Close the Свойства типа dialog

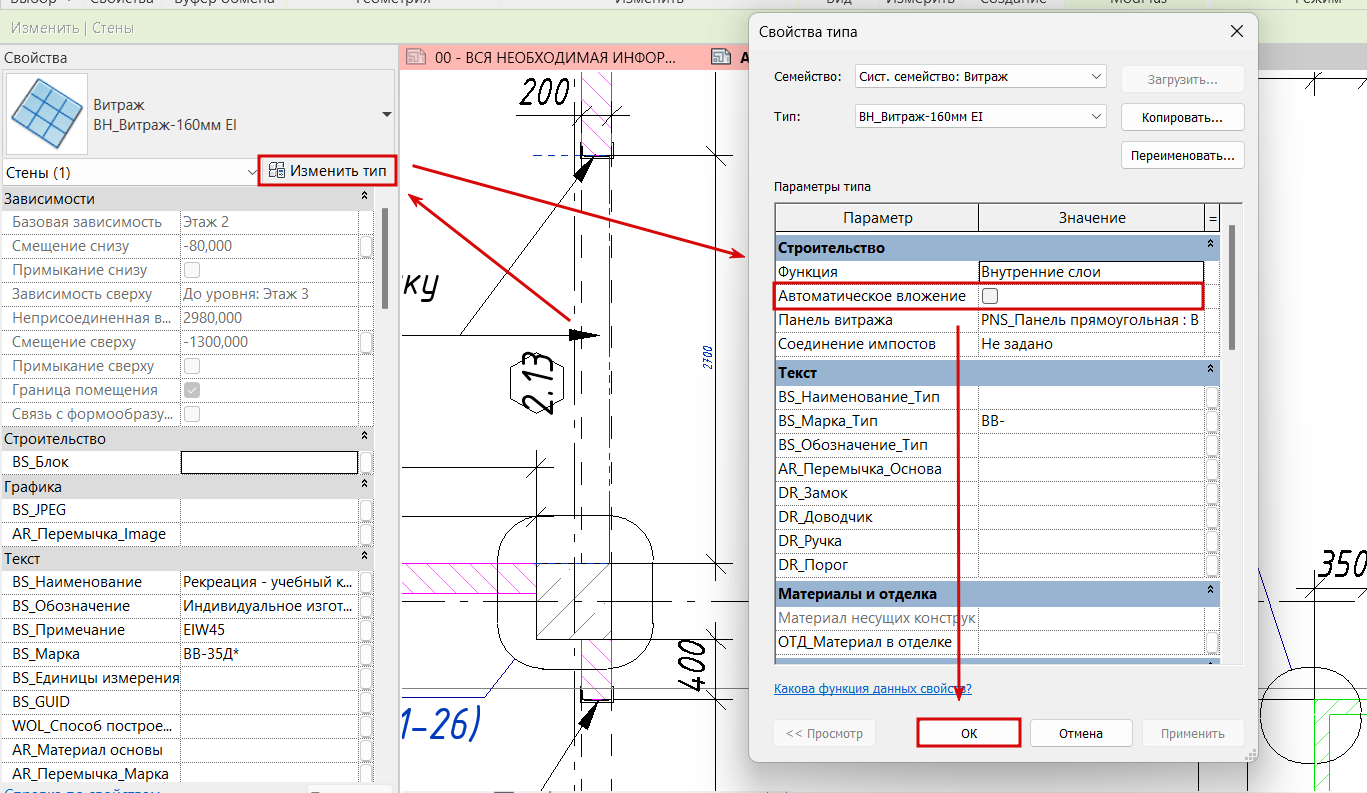(1236, 32)
